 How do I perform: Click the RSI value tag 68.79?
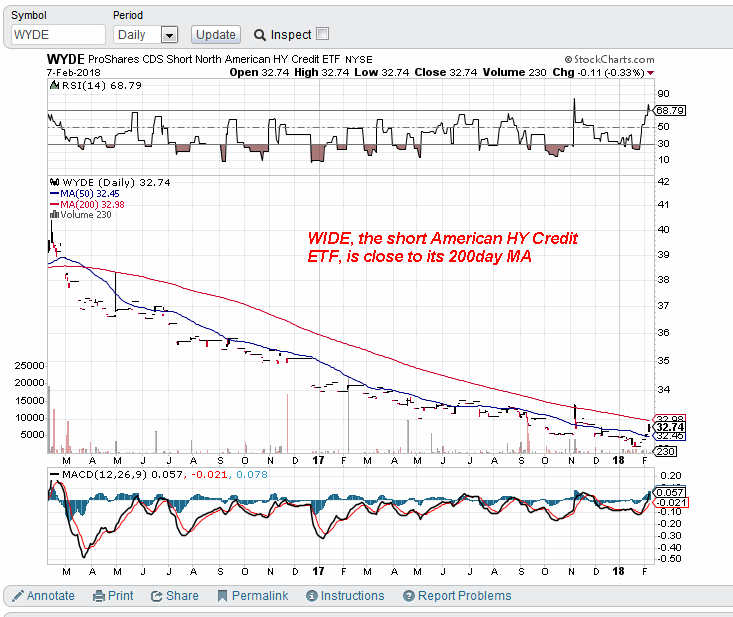tap(670, 111)
